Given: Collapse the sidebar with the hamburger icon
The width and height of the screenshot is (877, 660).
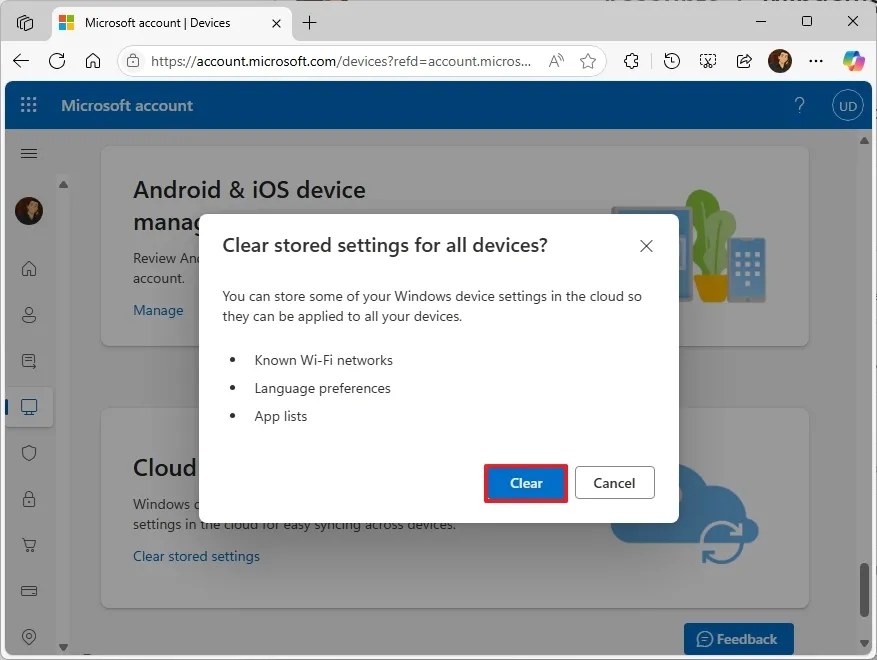Looking at the screenshot, I should [x=28, y=153].
